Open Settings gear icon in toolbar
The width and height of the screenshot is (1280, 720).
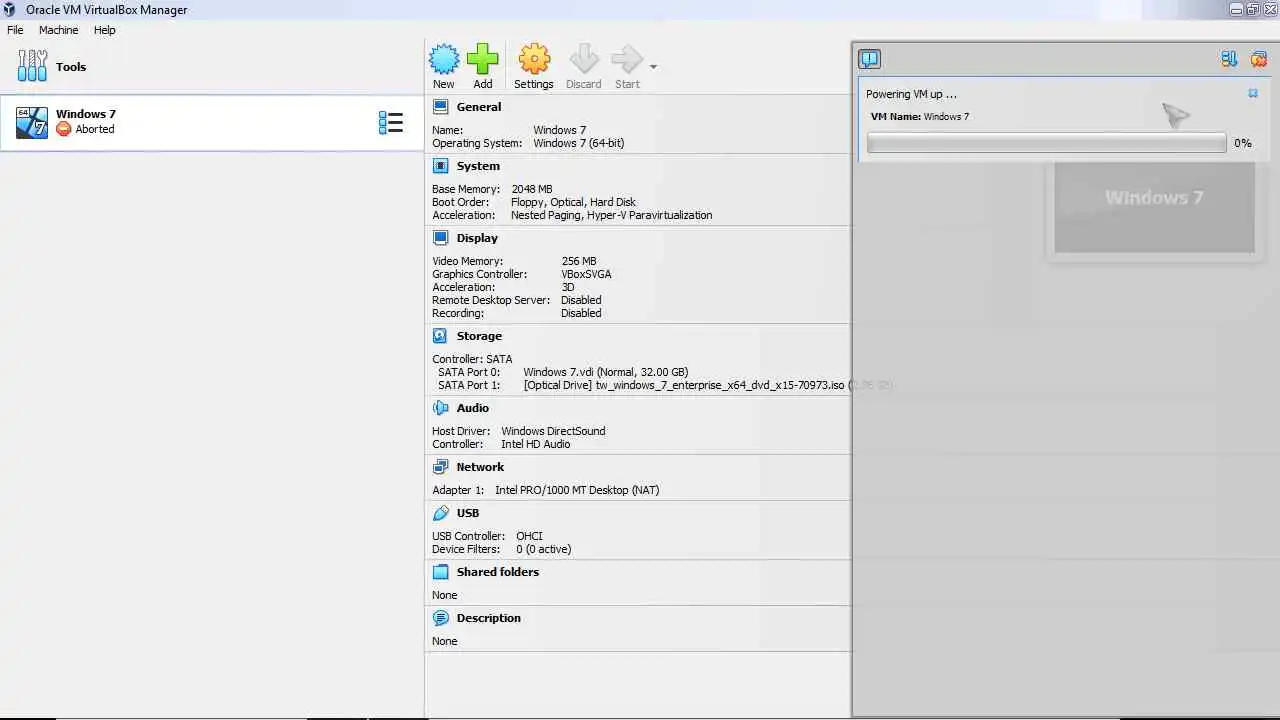(x=534, y=59)
